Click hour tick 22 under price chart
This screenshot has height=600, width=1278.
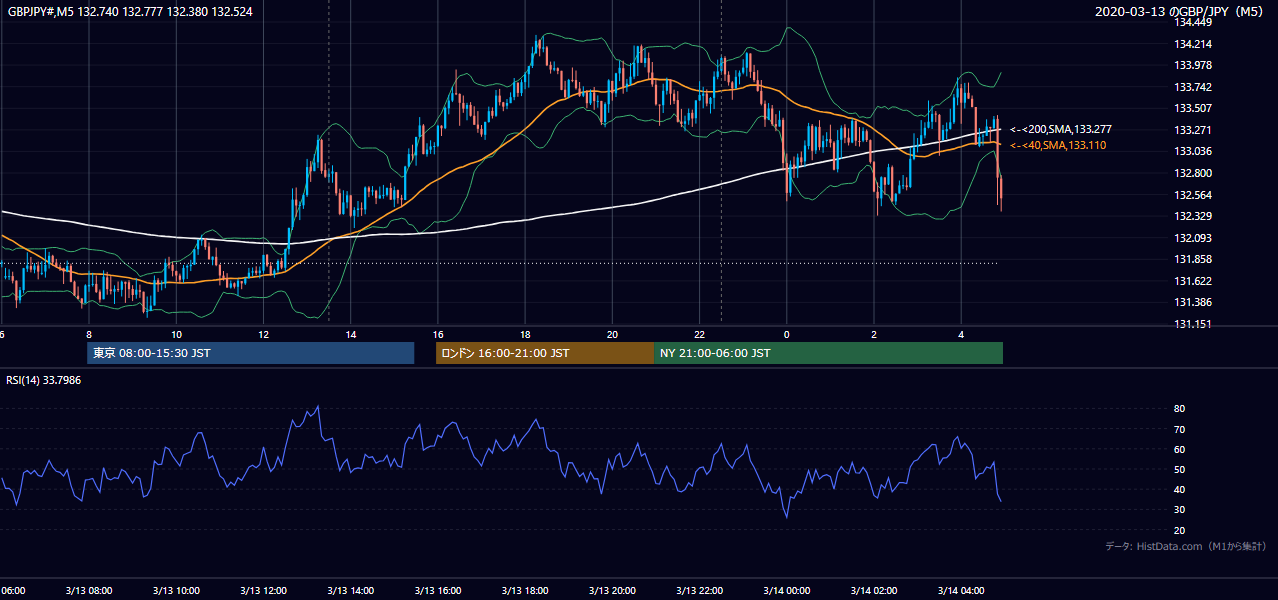699,334
